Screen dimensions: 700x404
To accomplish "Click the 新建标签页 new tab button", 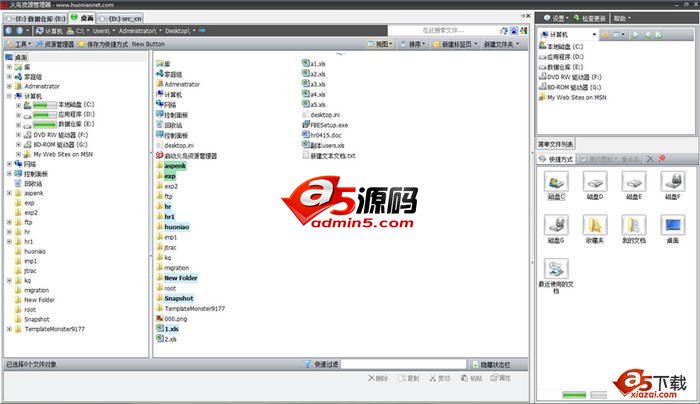I will click(x=455, y=44).
